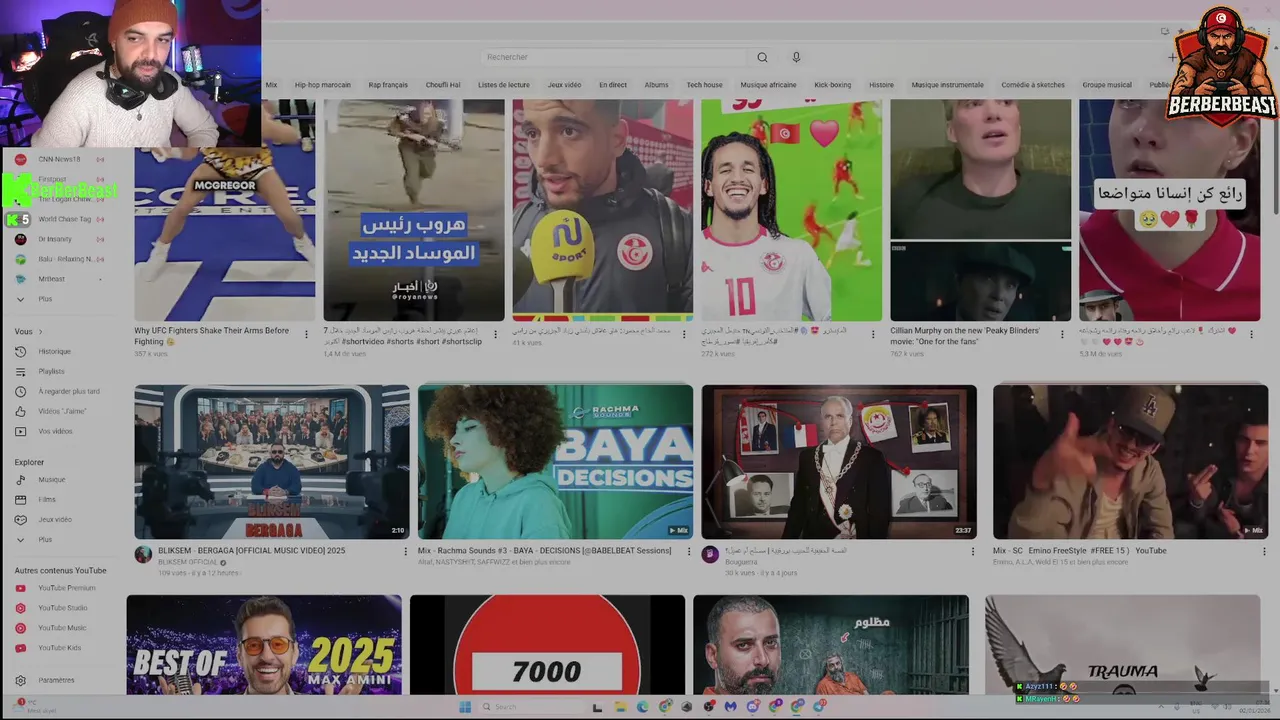Click the Windows Start button
This screenshot has height=720, width=1280.
(465, 706)
